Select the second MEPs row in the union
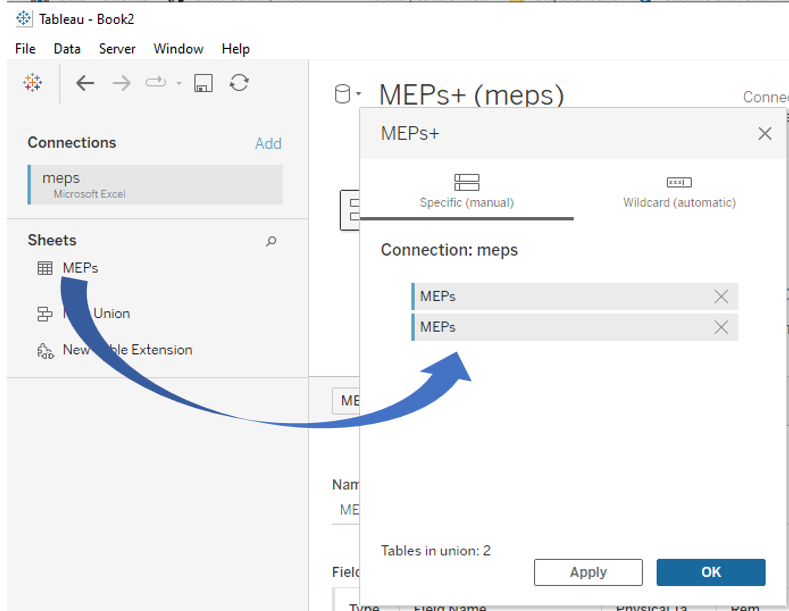Viewport: 789px width, 611px height. tap(575, 328)
